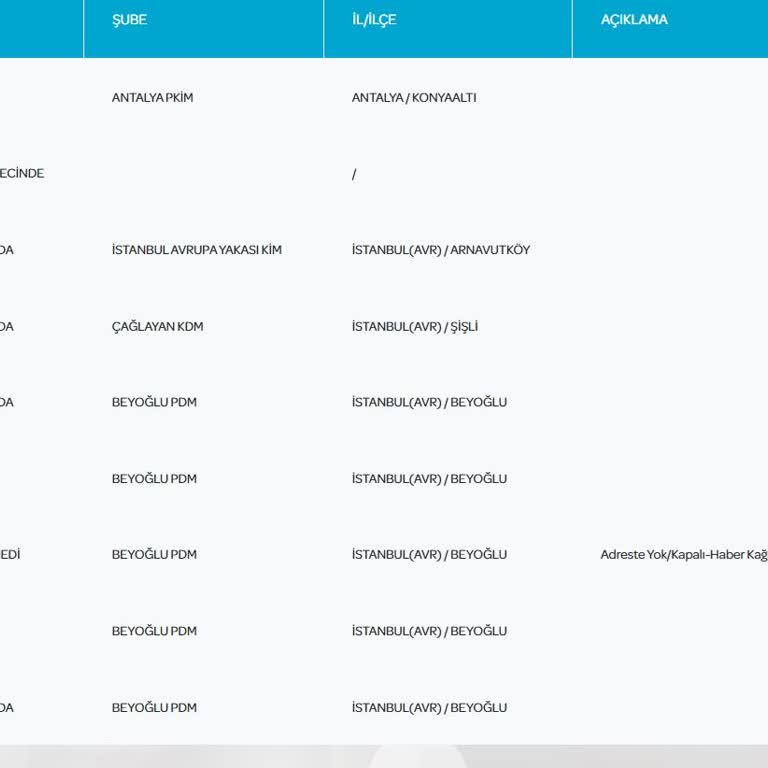Viewport: 768px width, 768px height.
Task: Select the ANTALYA / KONYAALTI cell
Action: coord(414,97)
